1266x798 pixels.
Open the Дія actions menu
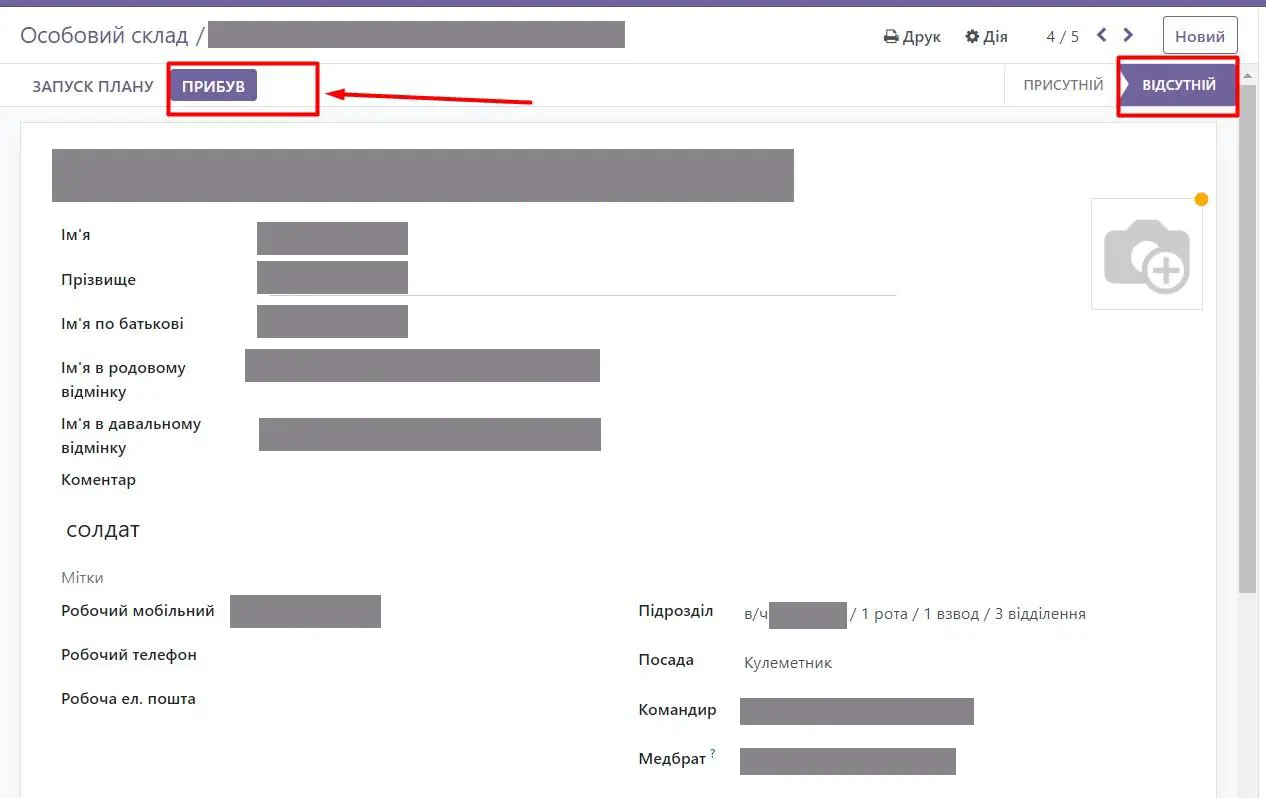click(986, 36)
